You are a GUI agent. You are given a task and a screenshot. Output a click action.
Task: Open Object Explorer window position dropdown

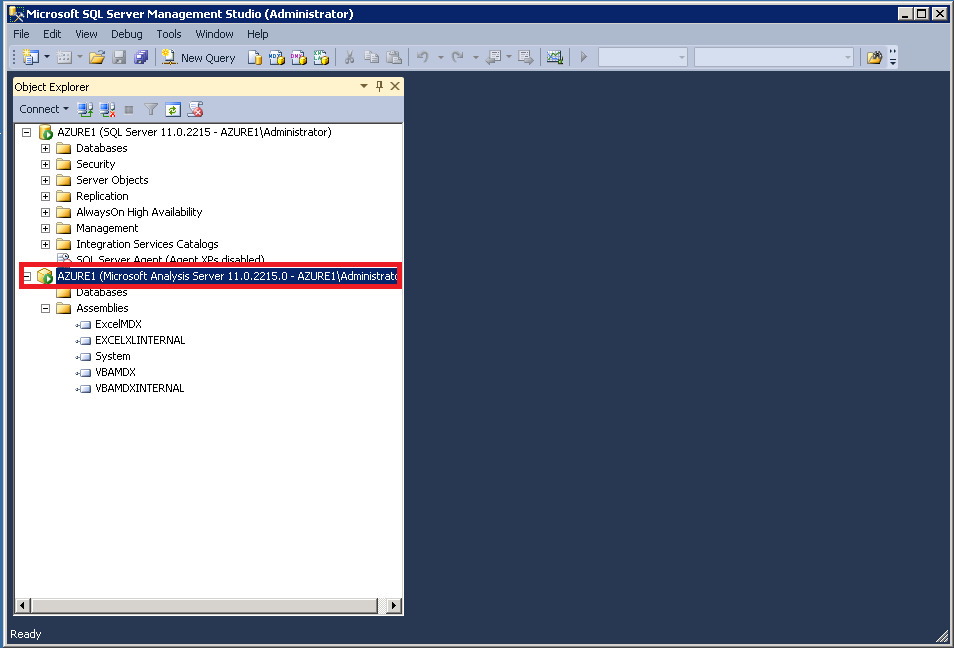[364, 86]
